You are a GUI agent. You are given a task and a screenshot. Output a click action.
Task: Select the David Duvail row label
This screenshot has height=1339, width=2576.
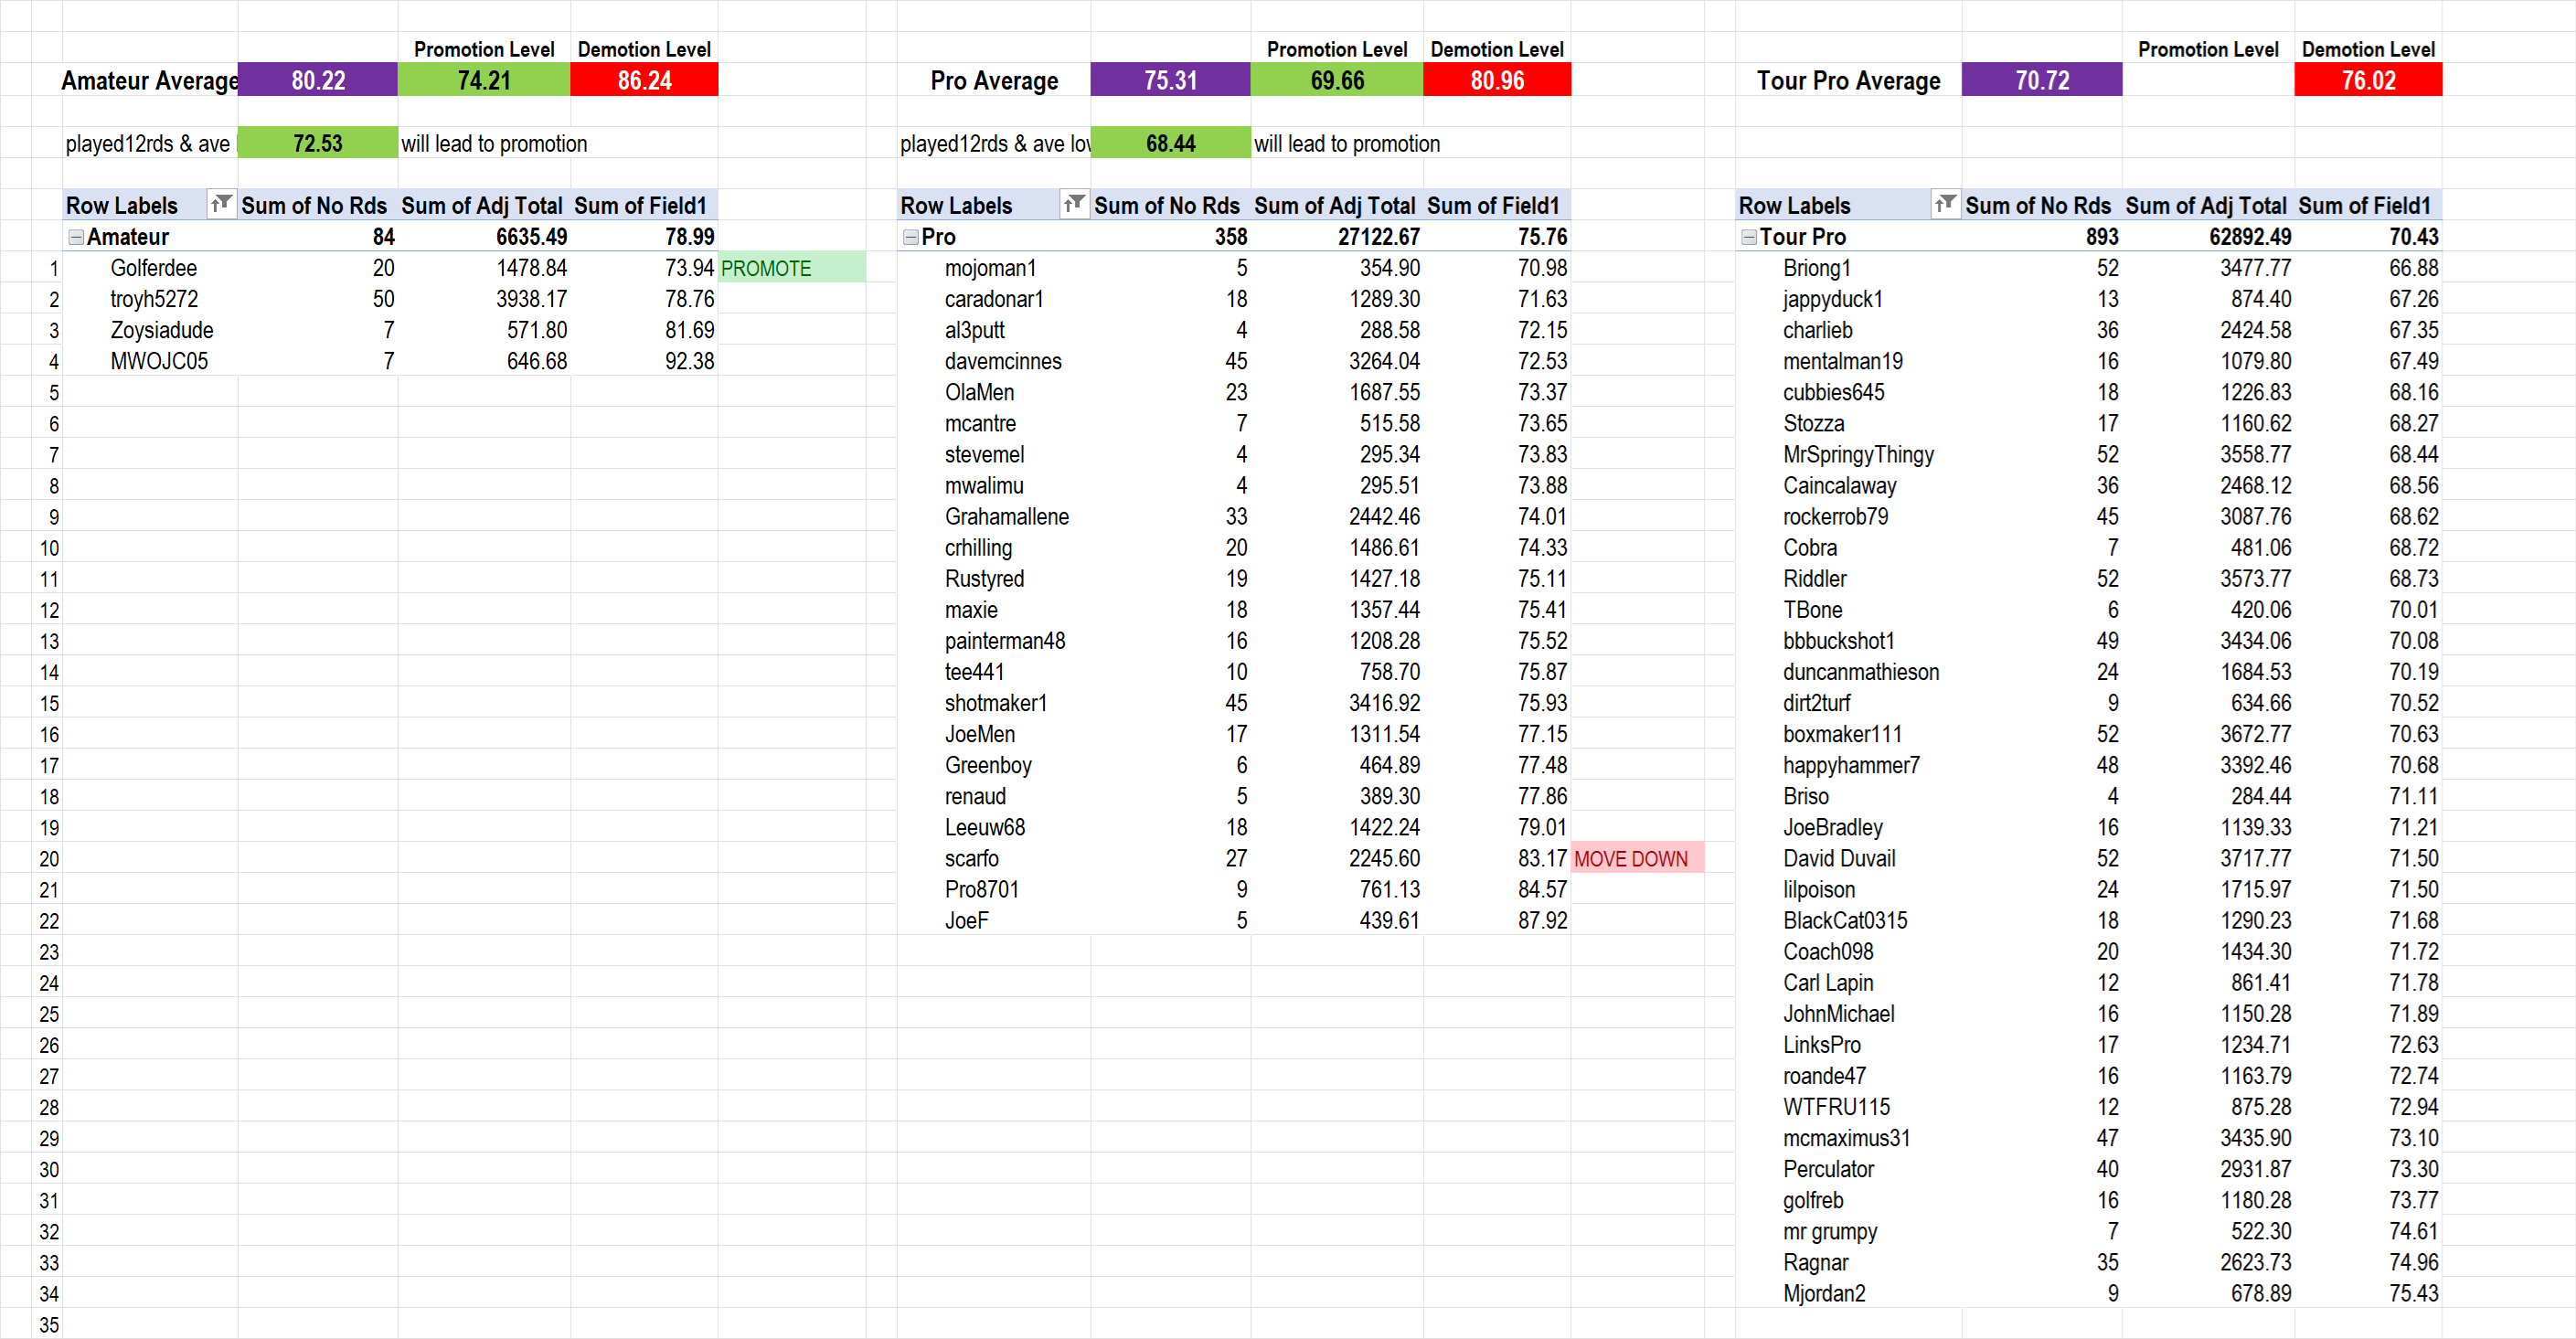pyautogui.click(x=1839, y=859)
